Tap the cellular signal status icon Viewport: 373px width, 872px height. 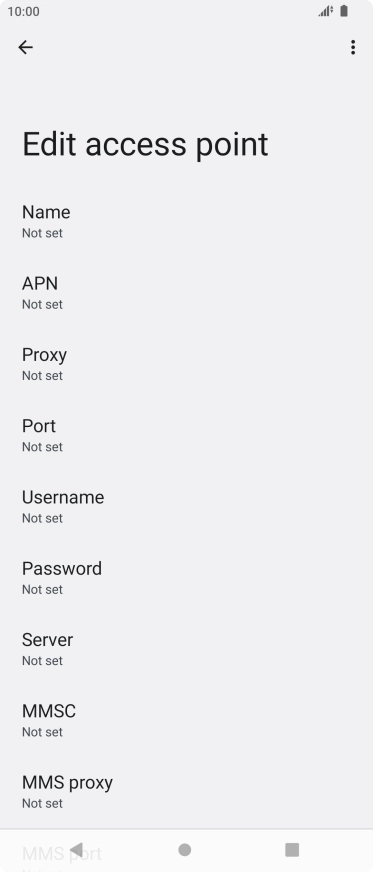[x=326, y=11]
